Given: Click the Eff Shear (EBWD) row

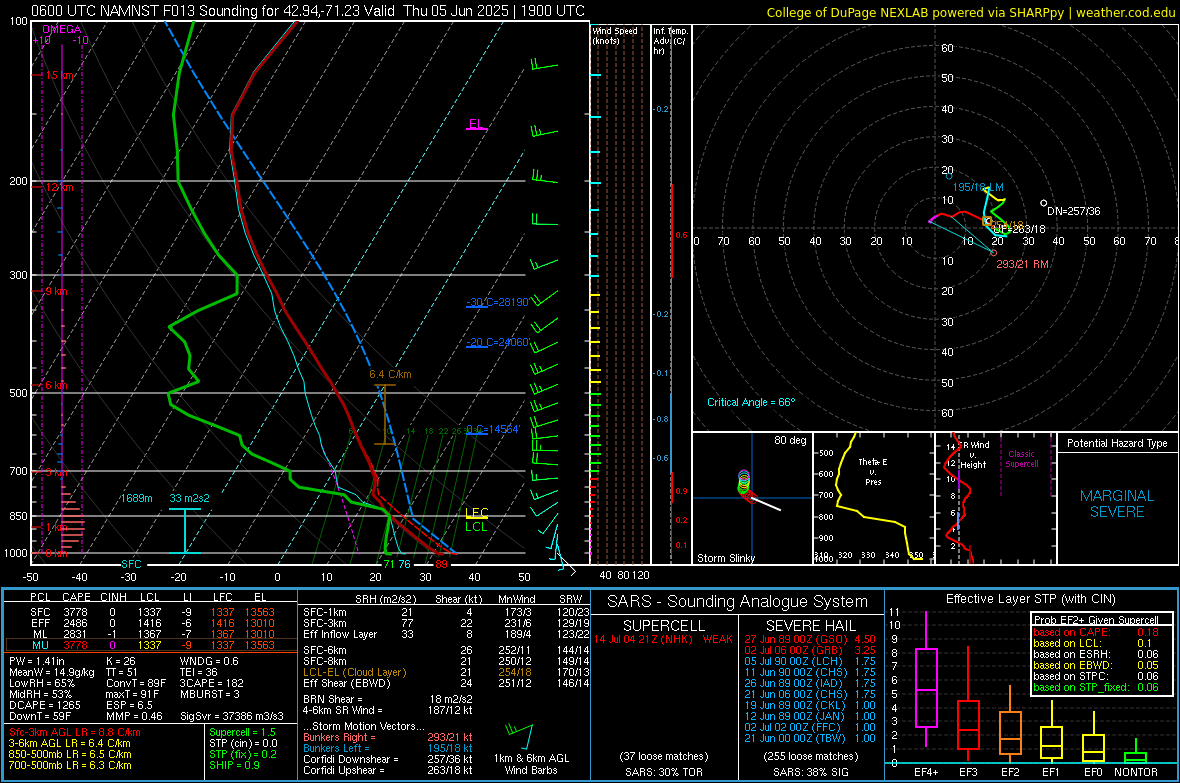Looking at the screenshot, I should [446, 683].
